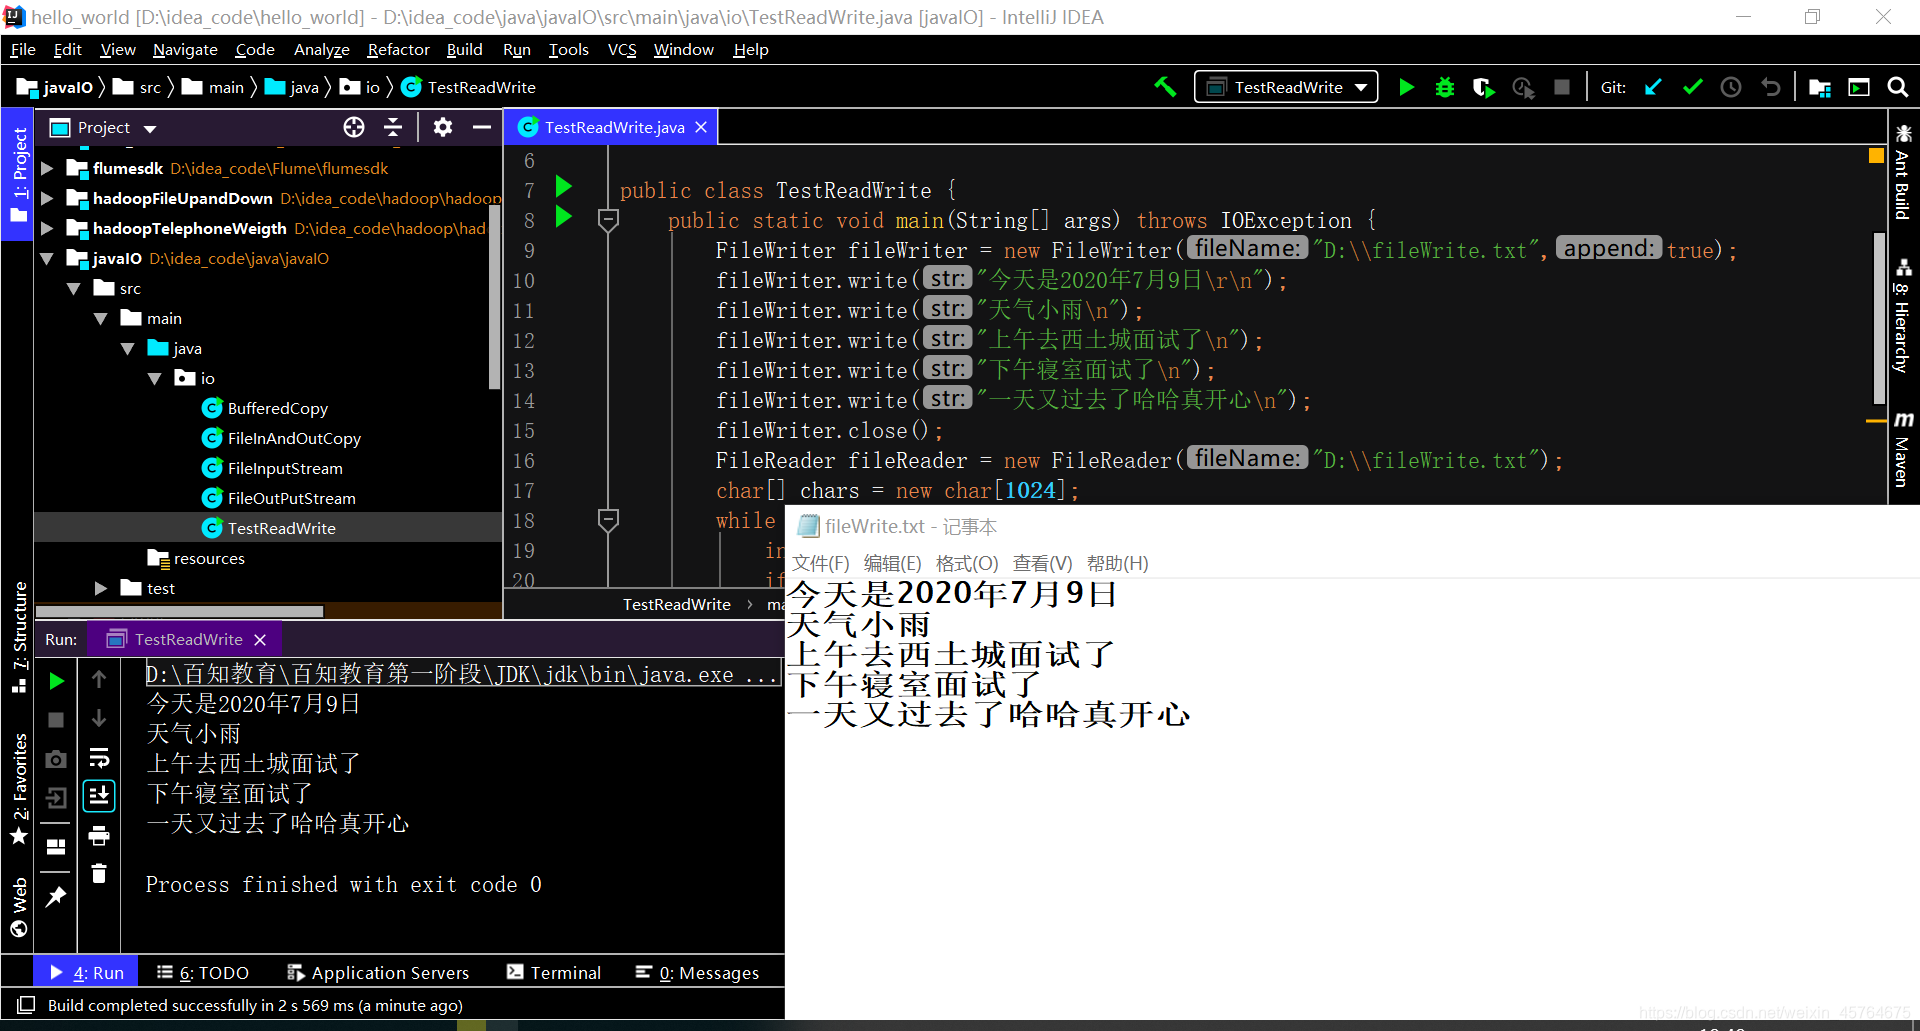This screenshot has height=1031, width=1920.
Task: Clear Run console with trash icon
Action: click(x=98, y=874)
